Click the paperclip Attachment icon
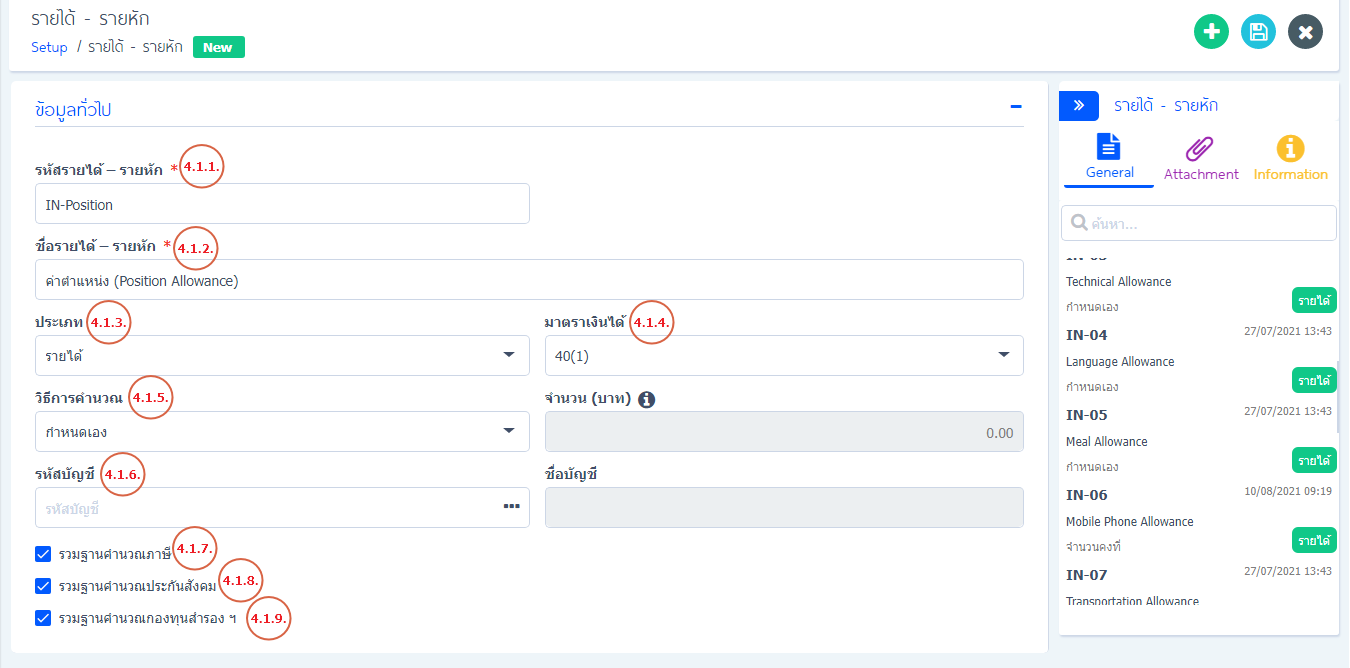 (1200, 149)
